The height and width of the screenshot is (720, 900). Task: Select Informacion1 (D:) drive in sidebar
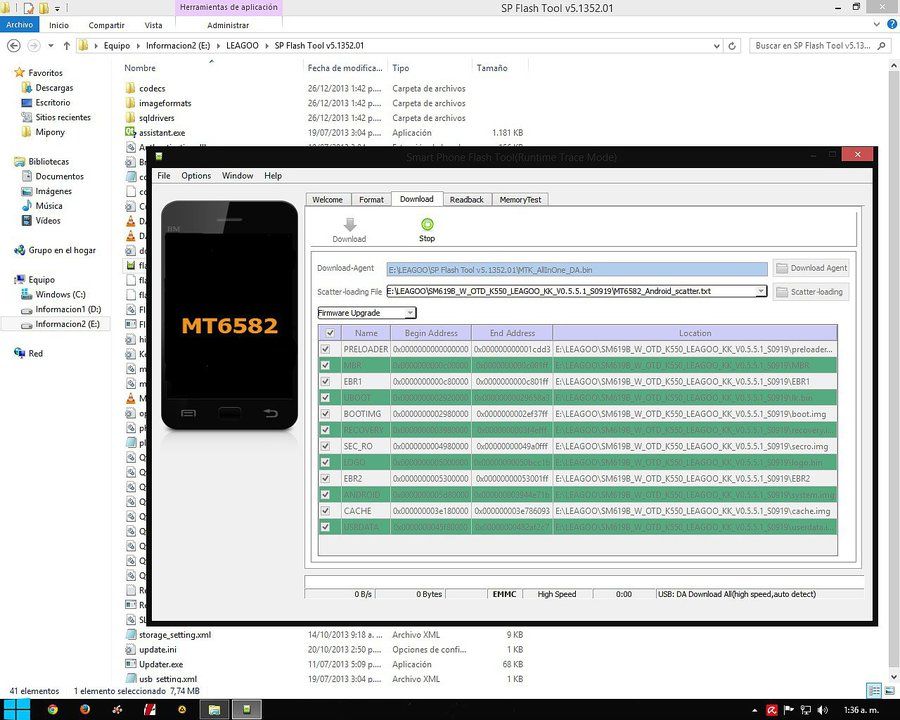tap(68, 309)
